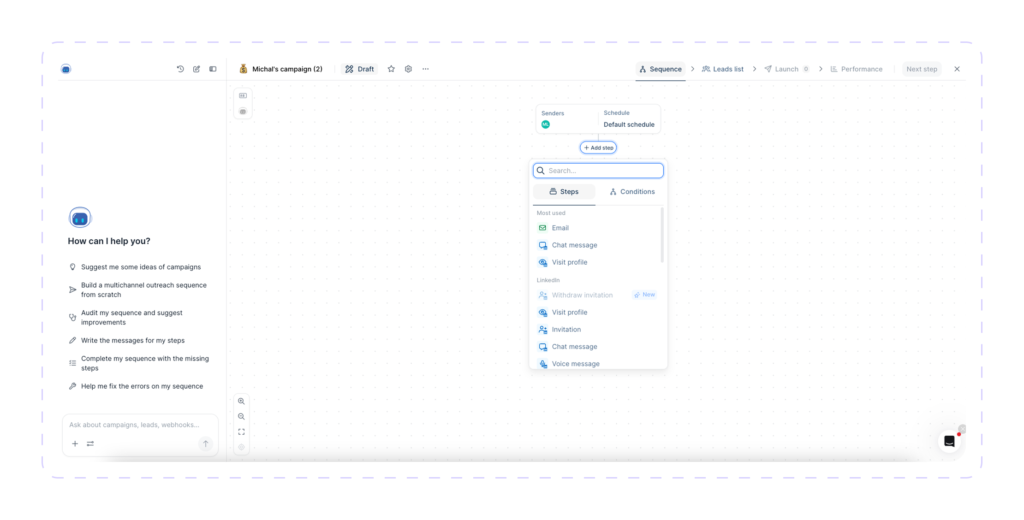Click the second icon in top canvas toolbar
The image size is (1024, 520).
click(x=243, y=112)
